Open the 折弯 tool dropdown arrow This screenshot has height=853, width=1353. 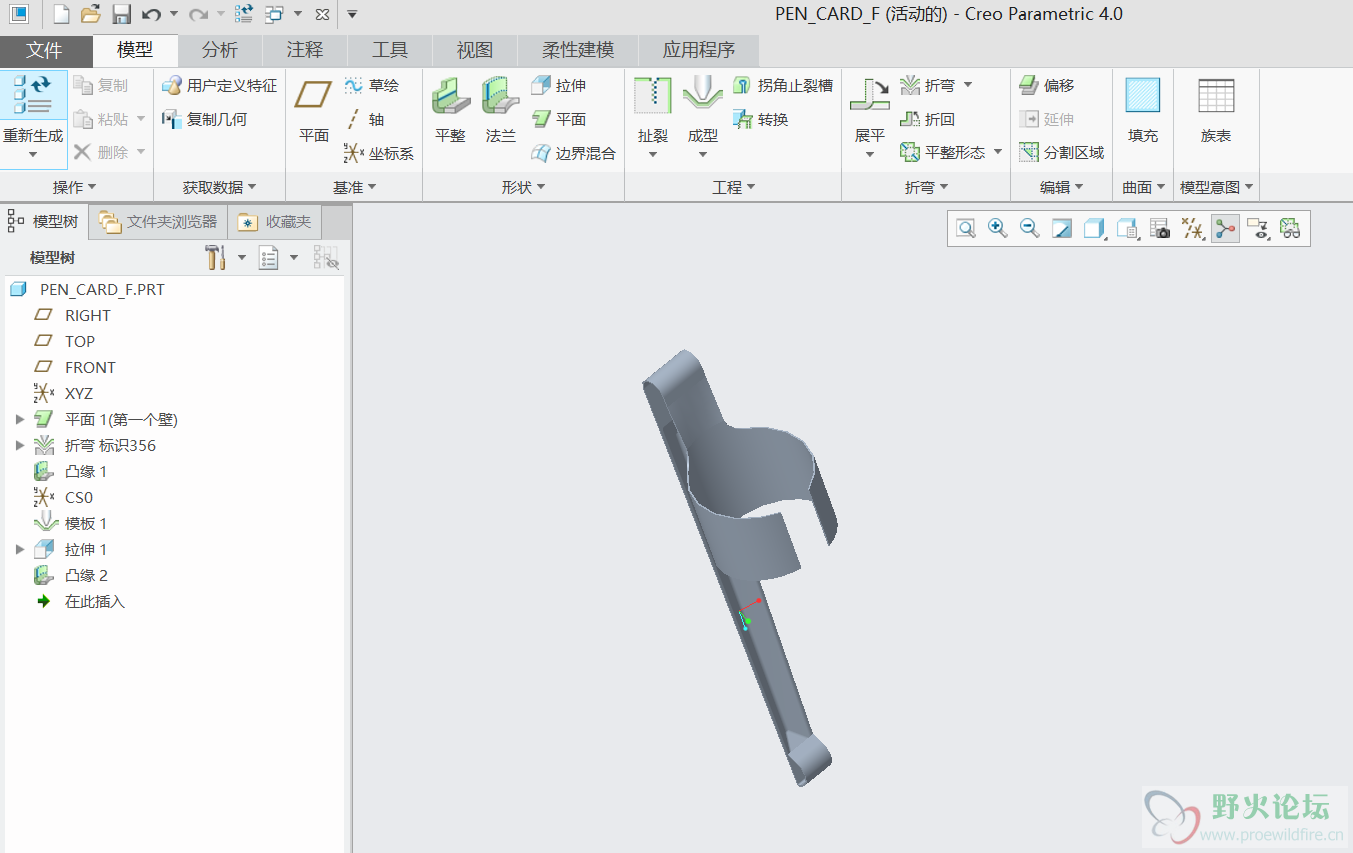[968, 86]
